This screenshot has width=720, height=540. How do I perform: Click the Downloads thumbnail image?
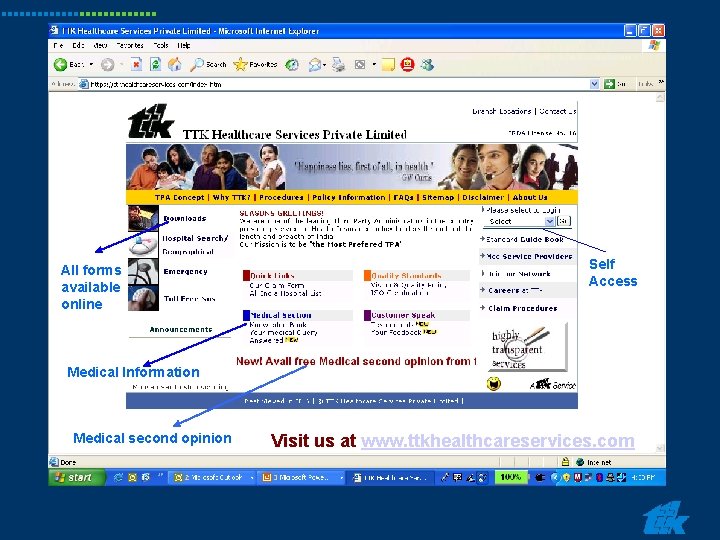coord(143,218)
